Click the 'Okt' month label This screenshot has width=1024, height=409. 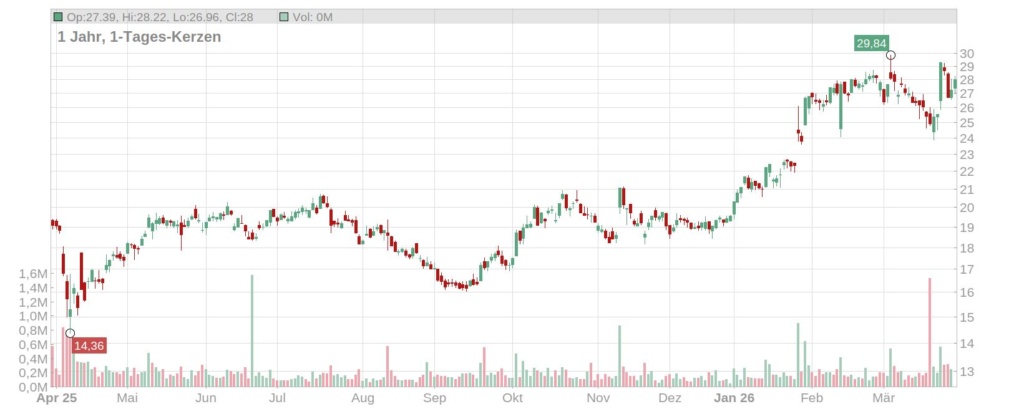513,398
